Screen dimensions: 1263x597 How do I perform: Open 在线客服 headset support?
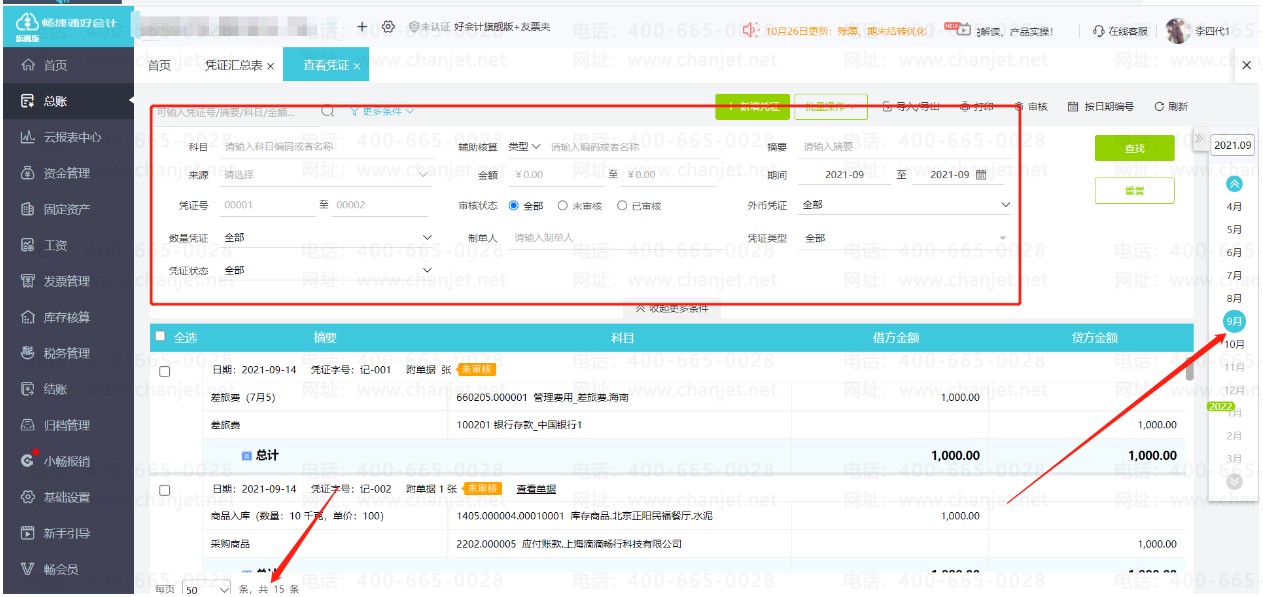coord(1121,31)
